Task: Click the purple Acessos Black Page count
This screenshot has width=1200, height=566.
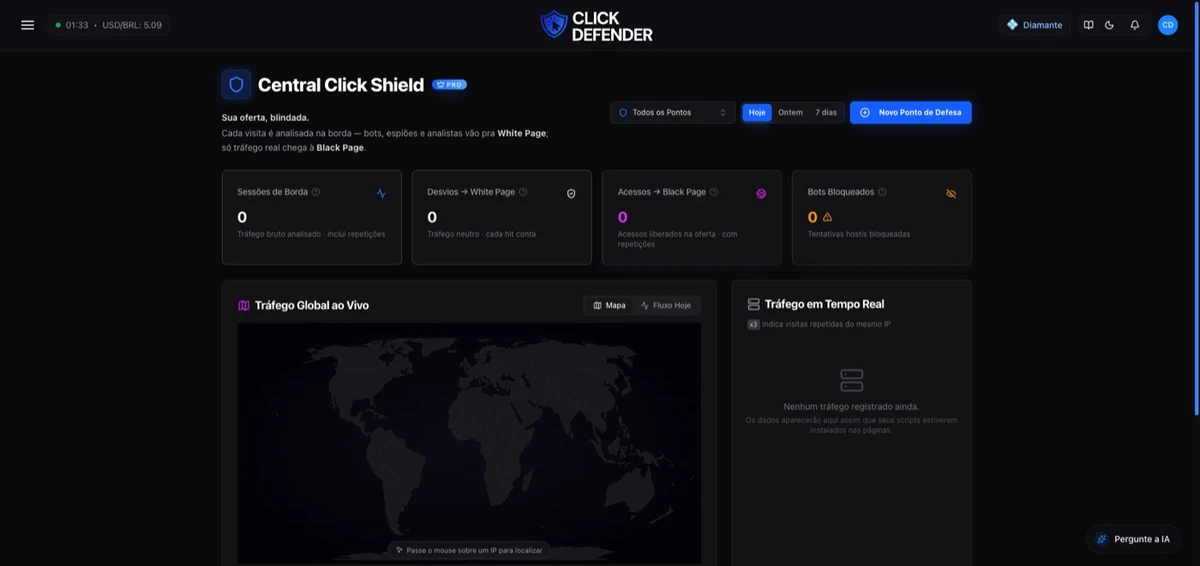Action: 623,217
